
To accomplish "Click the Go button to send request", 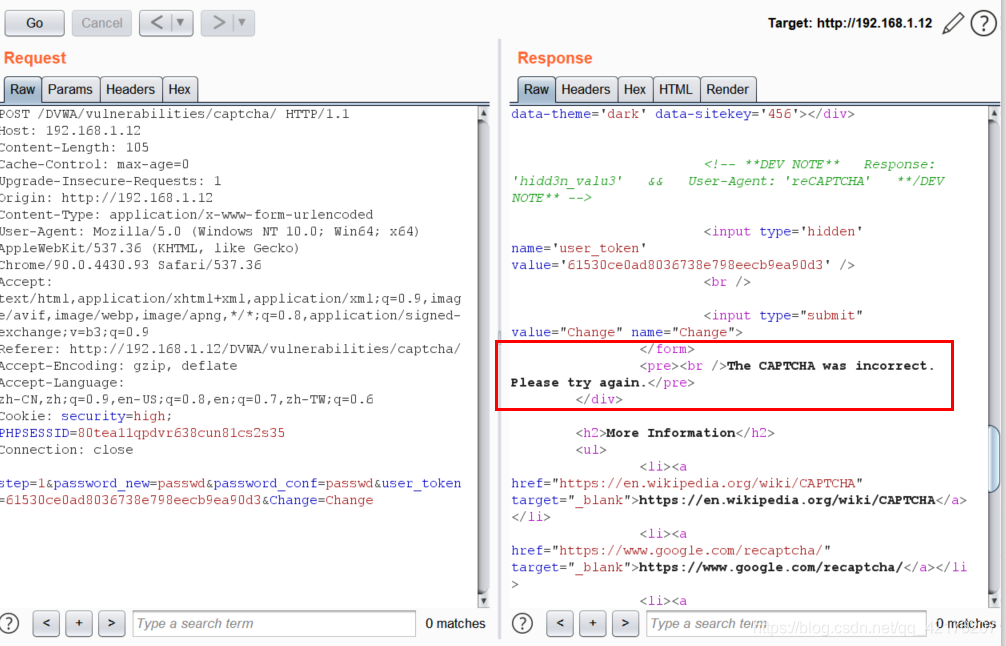I will click(x=35, y=23).
